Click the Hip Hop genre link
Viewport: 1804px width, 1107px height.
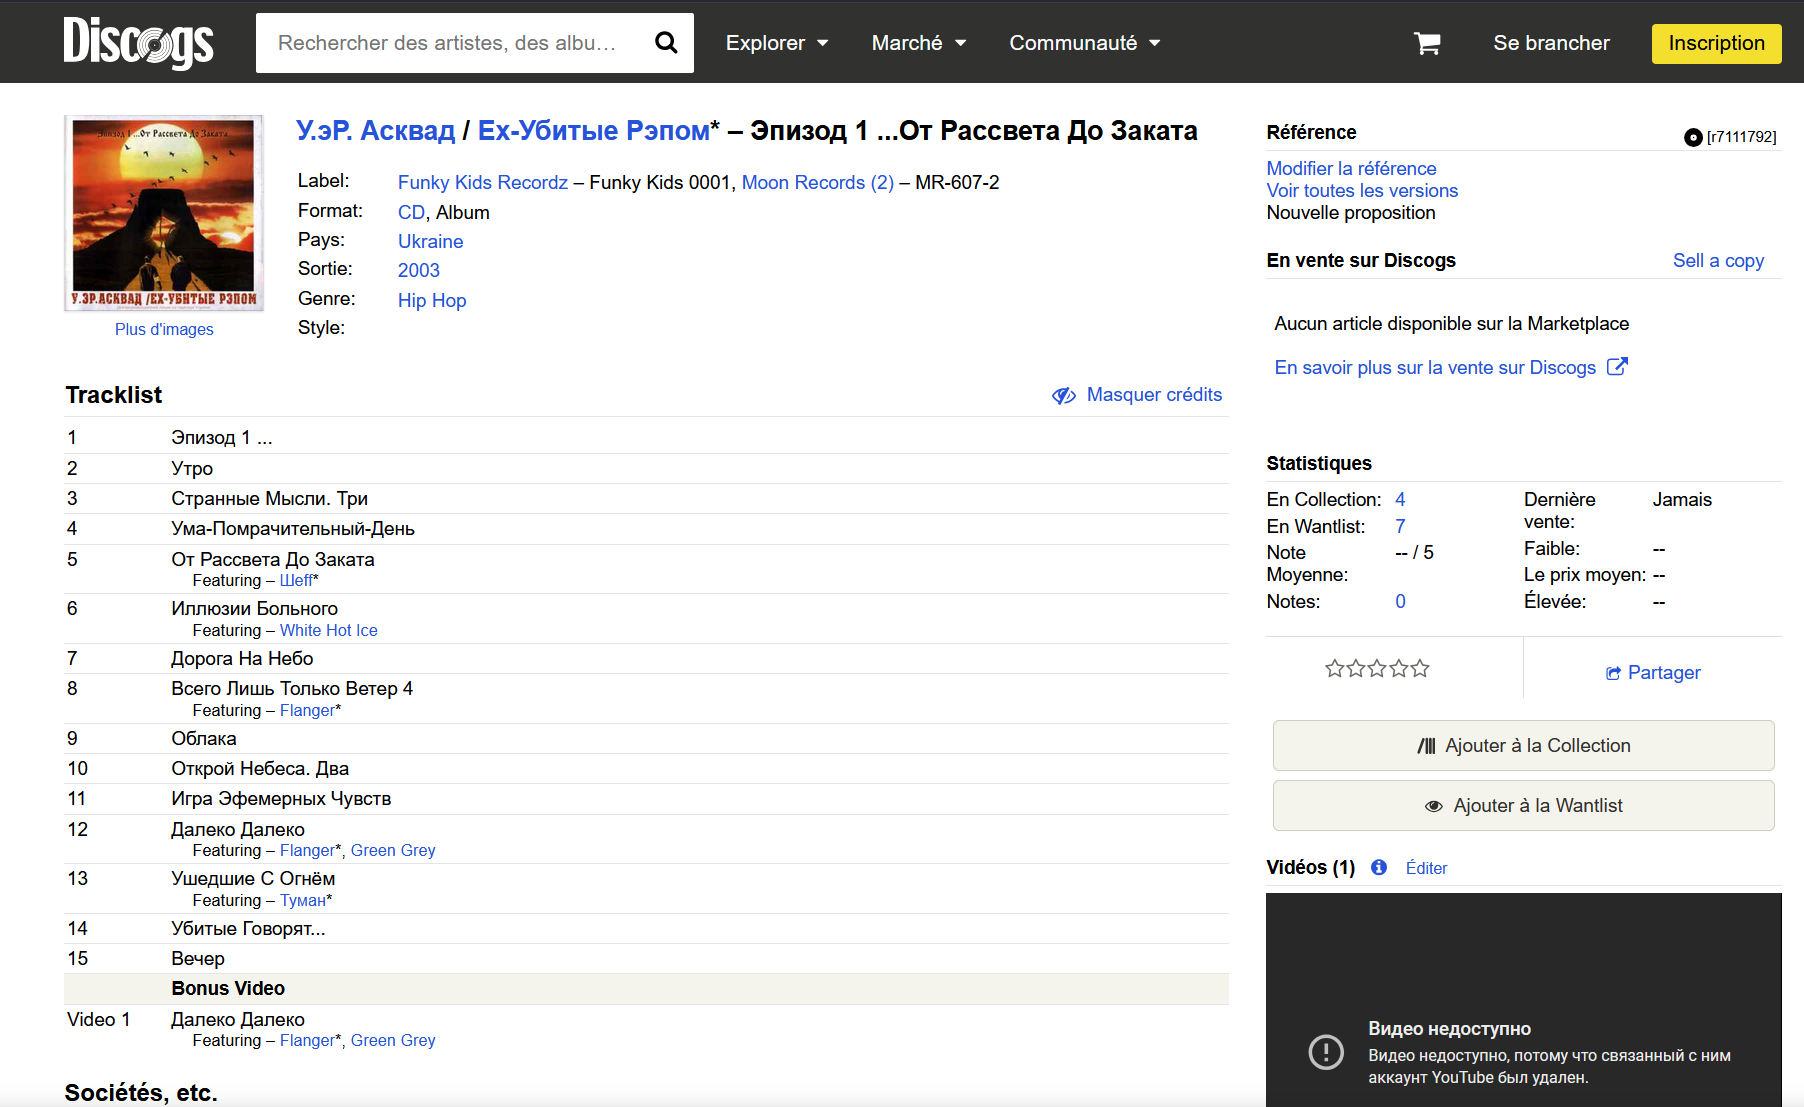point(432,300)
